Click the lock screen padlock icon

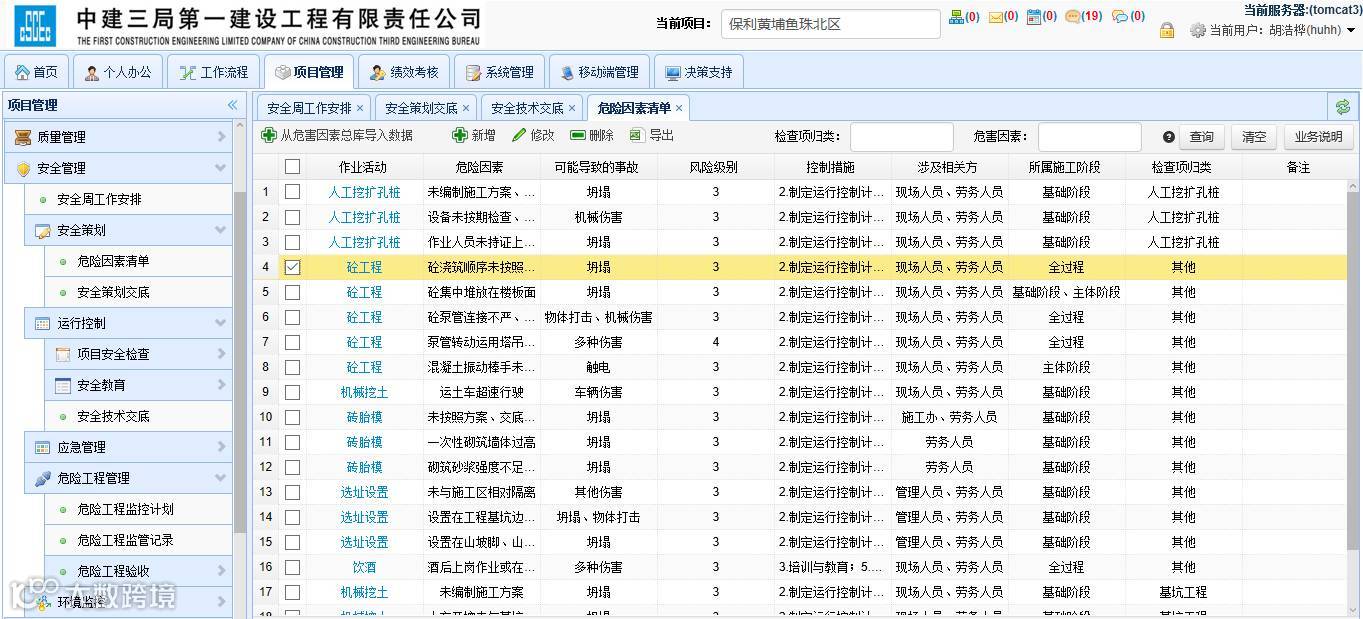1167,30
